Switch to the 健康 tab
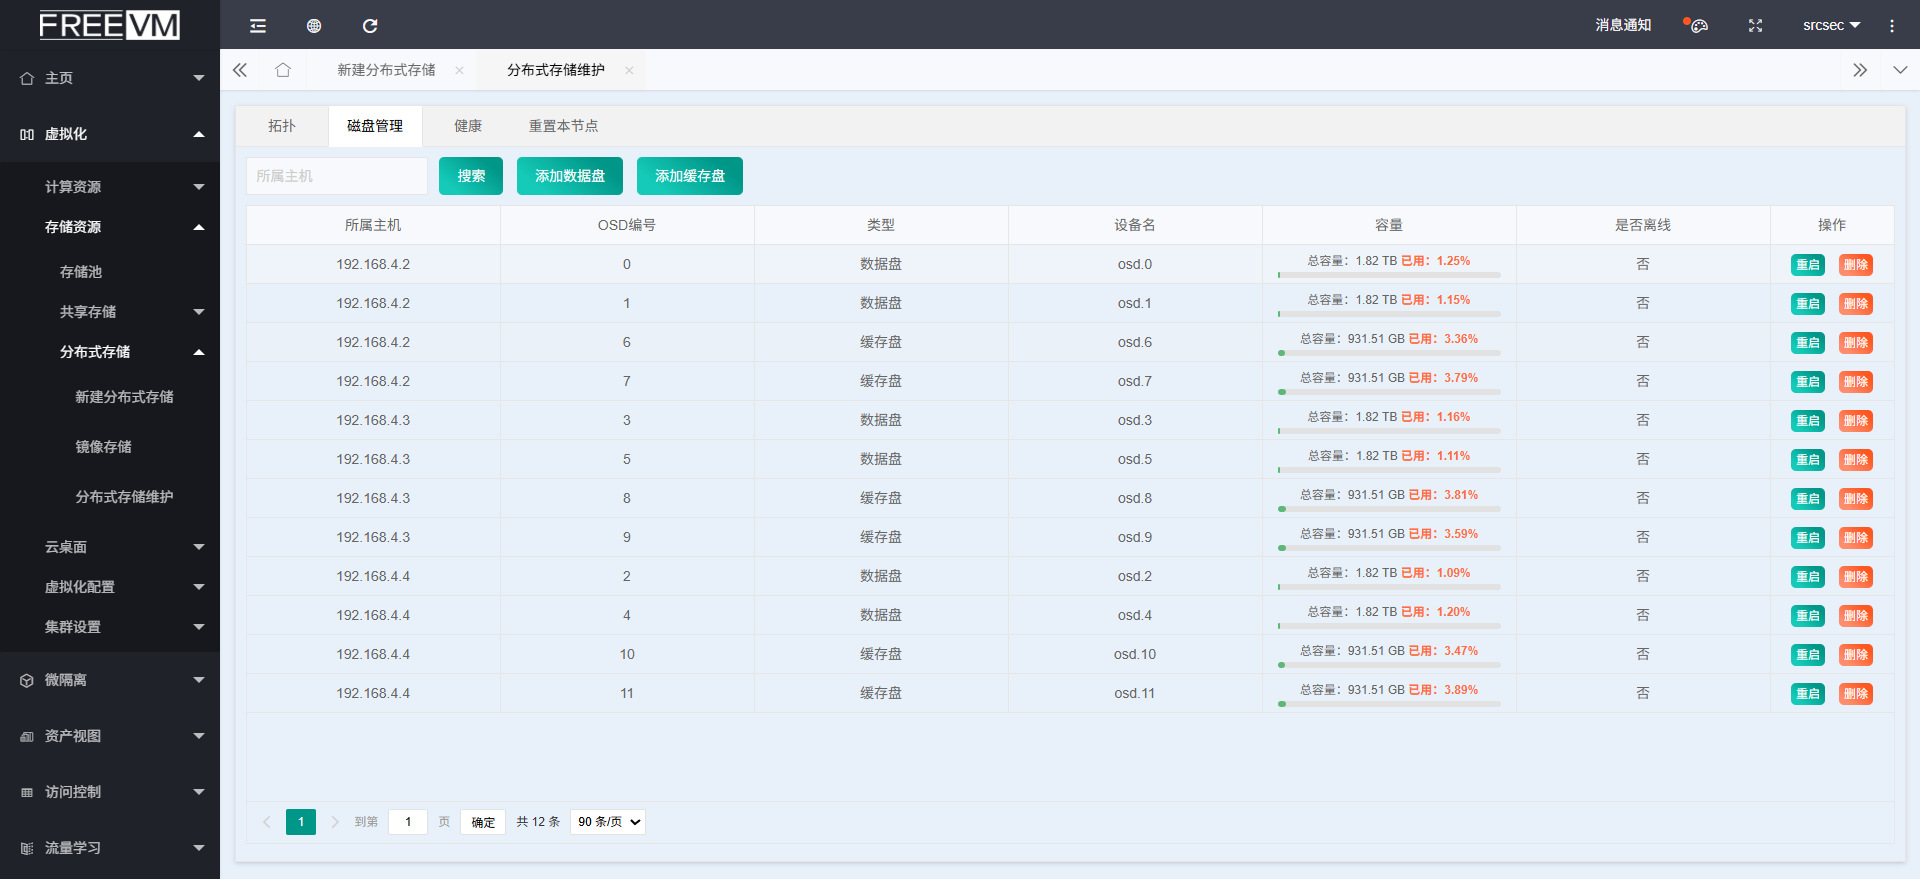Viewport: 1920px width, 879px height. tap(468, 126)
